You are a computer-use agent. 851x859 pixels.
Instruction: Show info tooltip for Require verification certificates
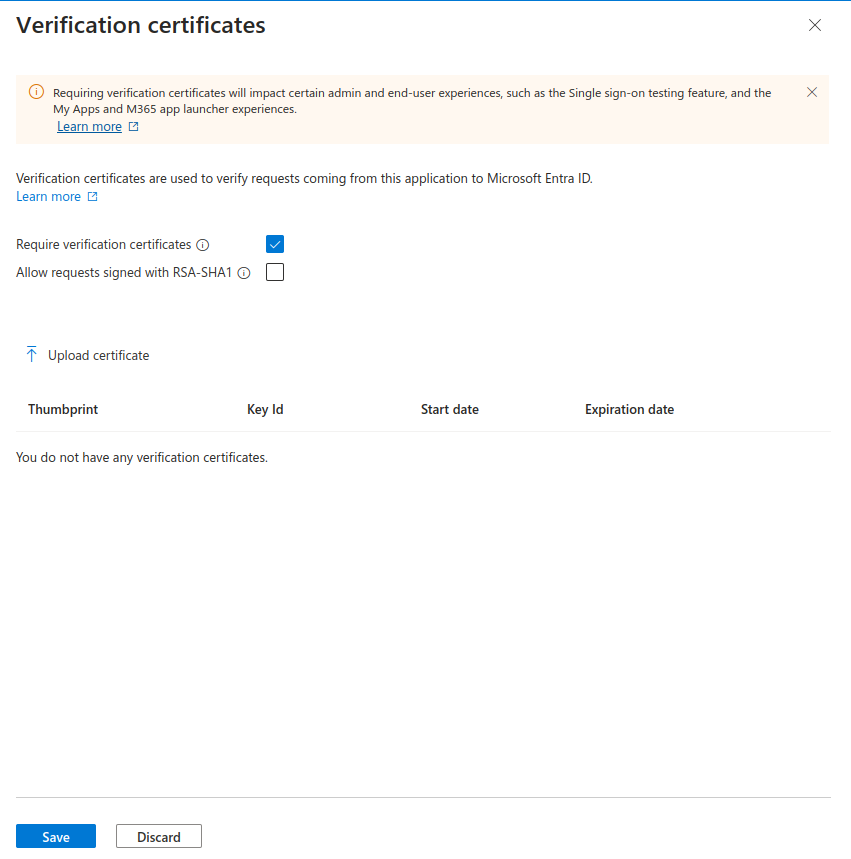[203, 245]
